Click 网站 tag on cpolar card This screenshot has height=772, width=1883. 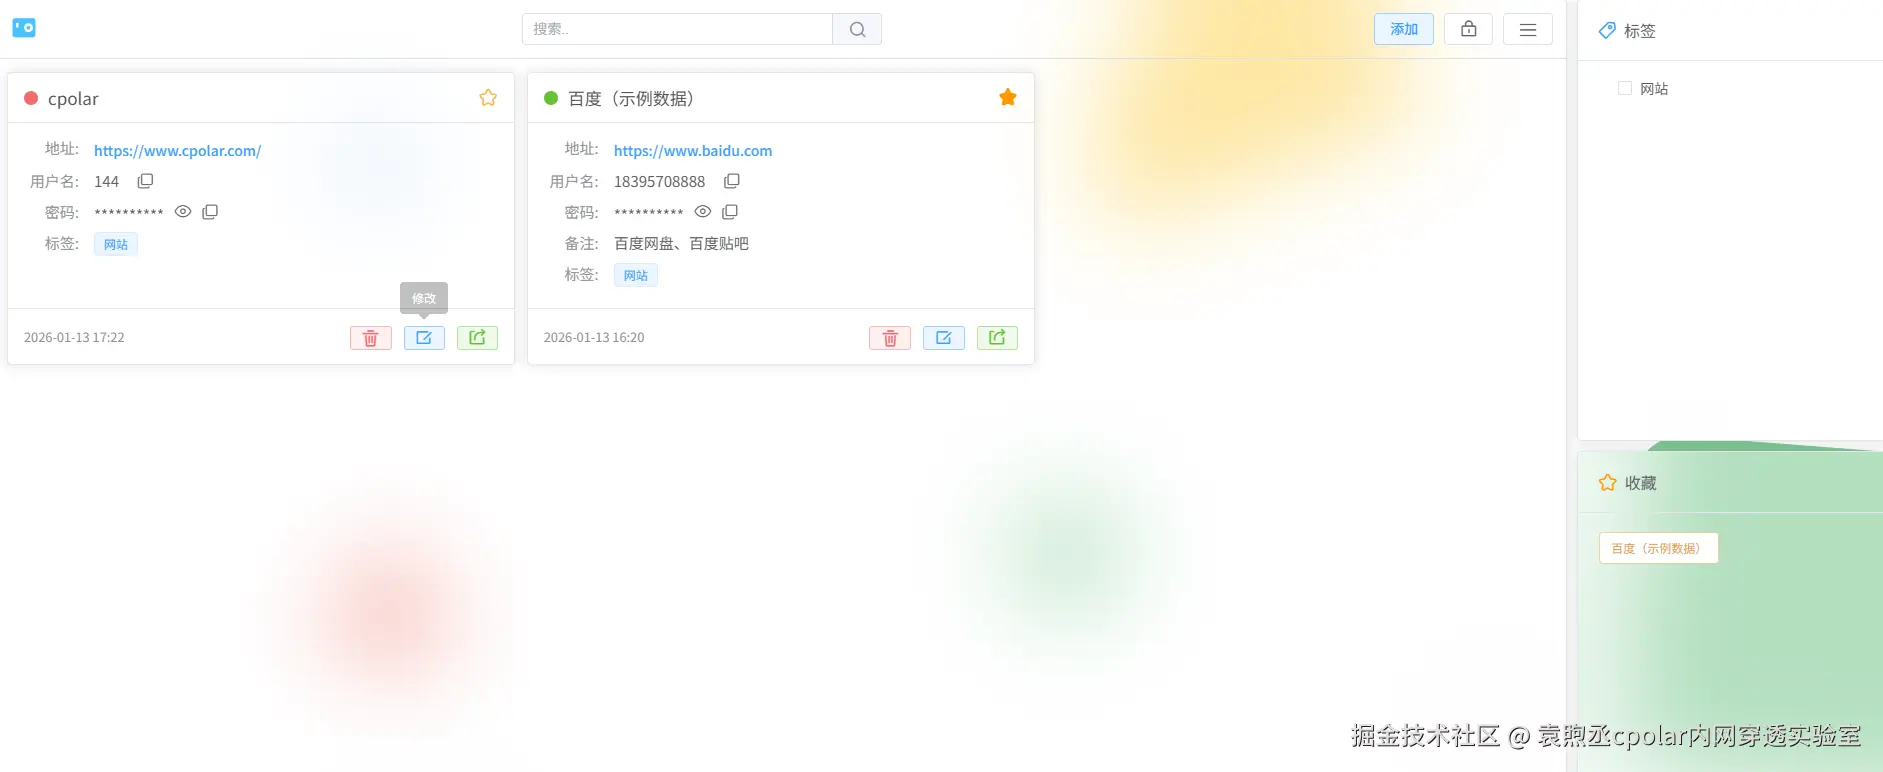(x=116, y=244)
